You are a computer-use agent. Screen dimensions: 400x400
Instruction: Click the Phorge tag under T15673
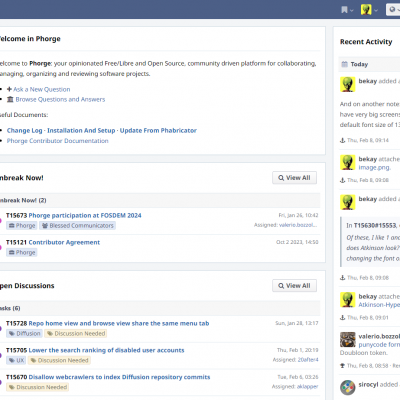(x=22, y=226)
